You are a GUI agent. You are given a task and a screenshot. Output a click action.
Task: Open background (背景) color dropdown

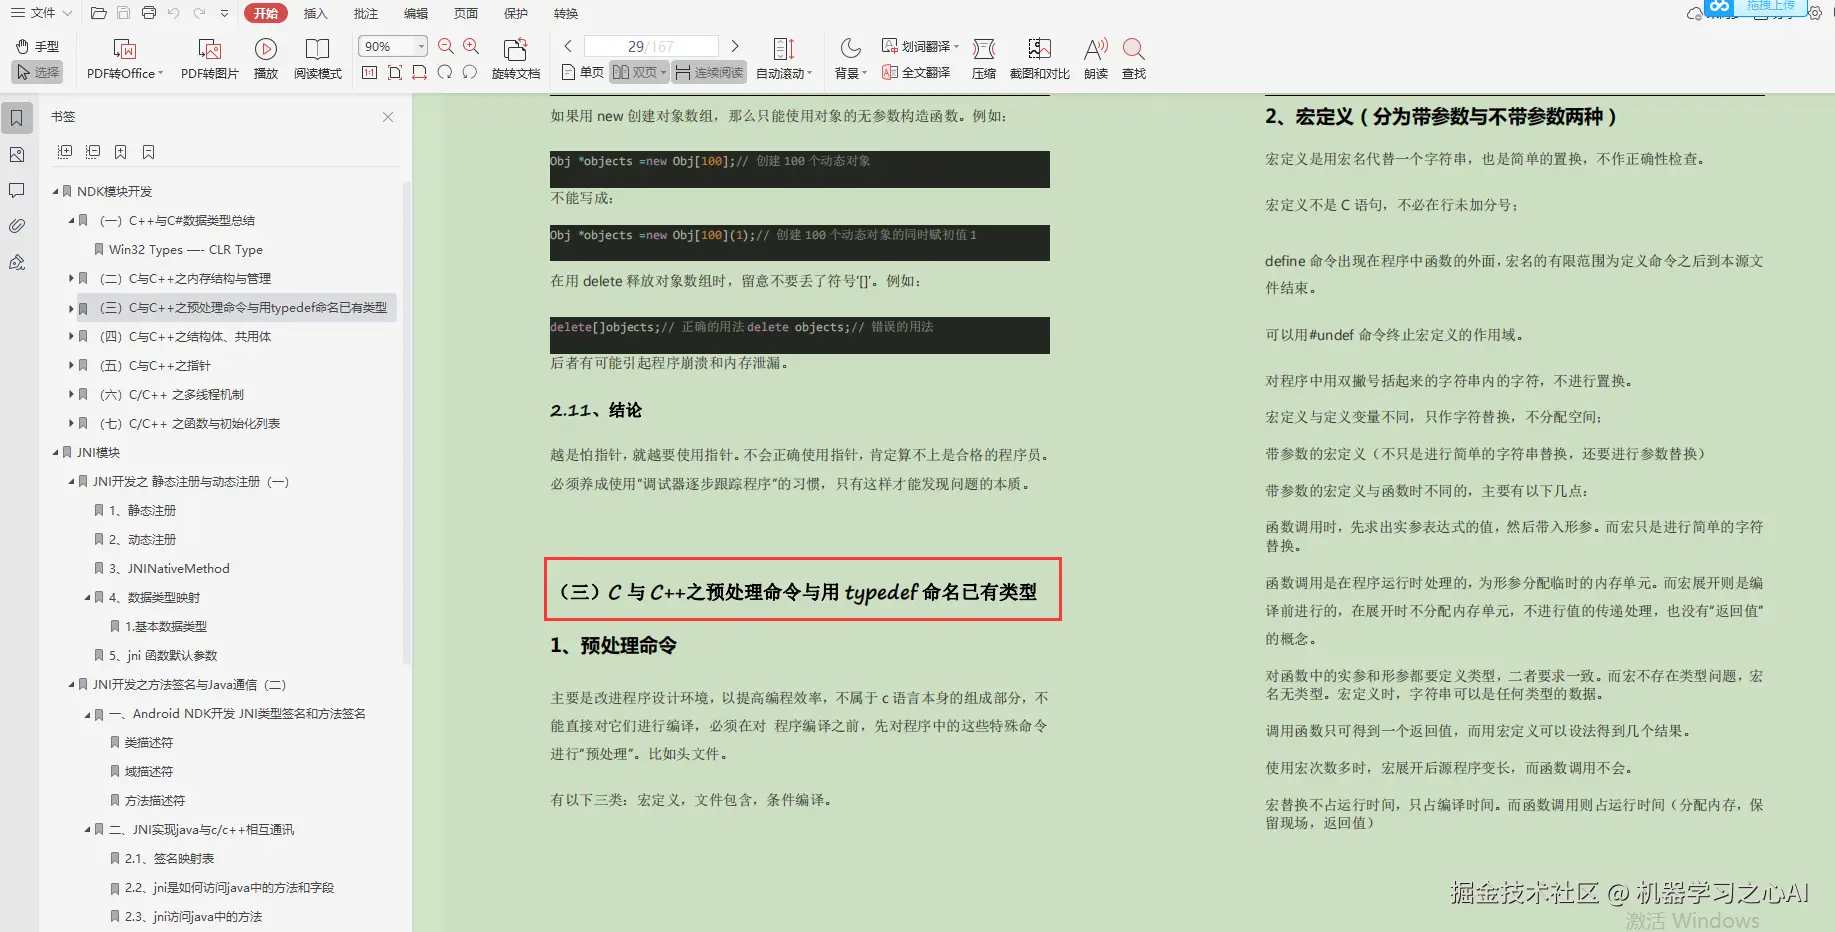(x=850, y=60)
